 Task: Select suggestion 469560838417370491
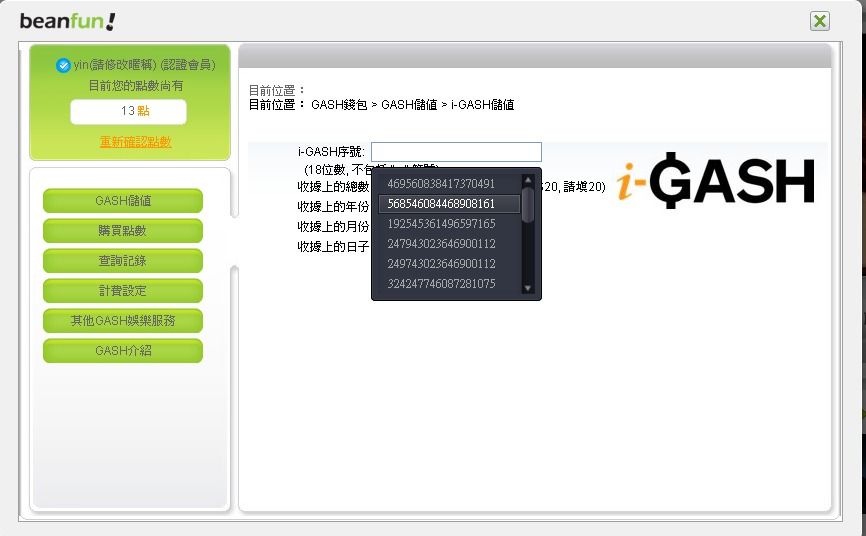[x=441, y=184]
